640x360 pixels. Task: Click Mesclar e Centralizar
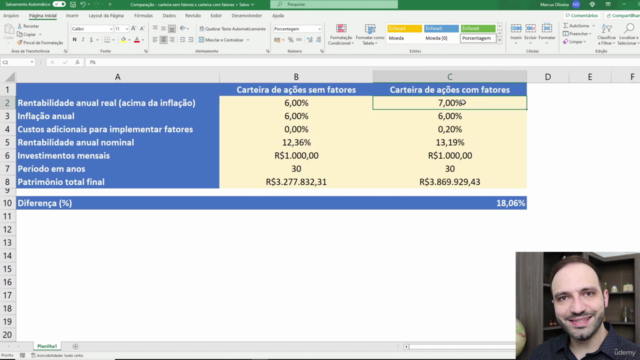pos(221,40)
